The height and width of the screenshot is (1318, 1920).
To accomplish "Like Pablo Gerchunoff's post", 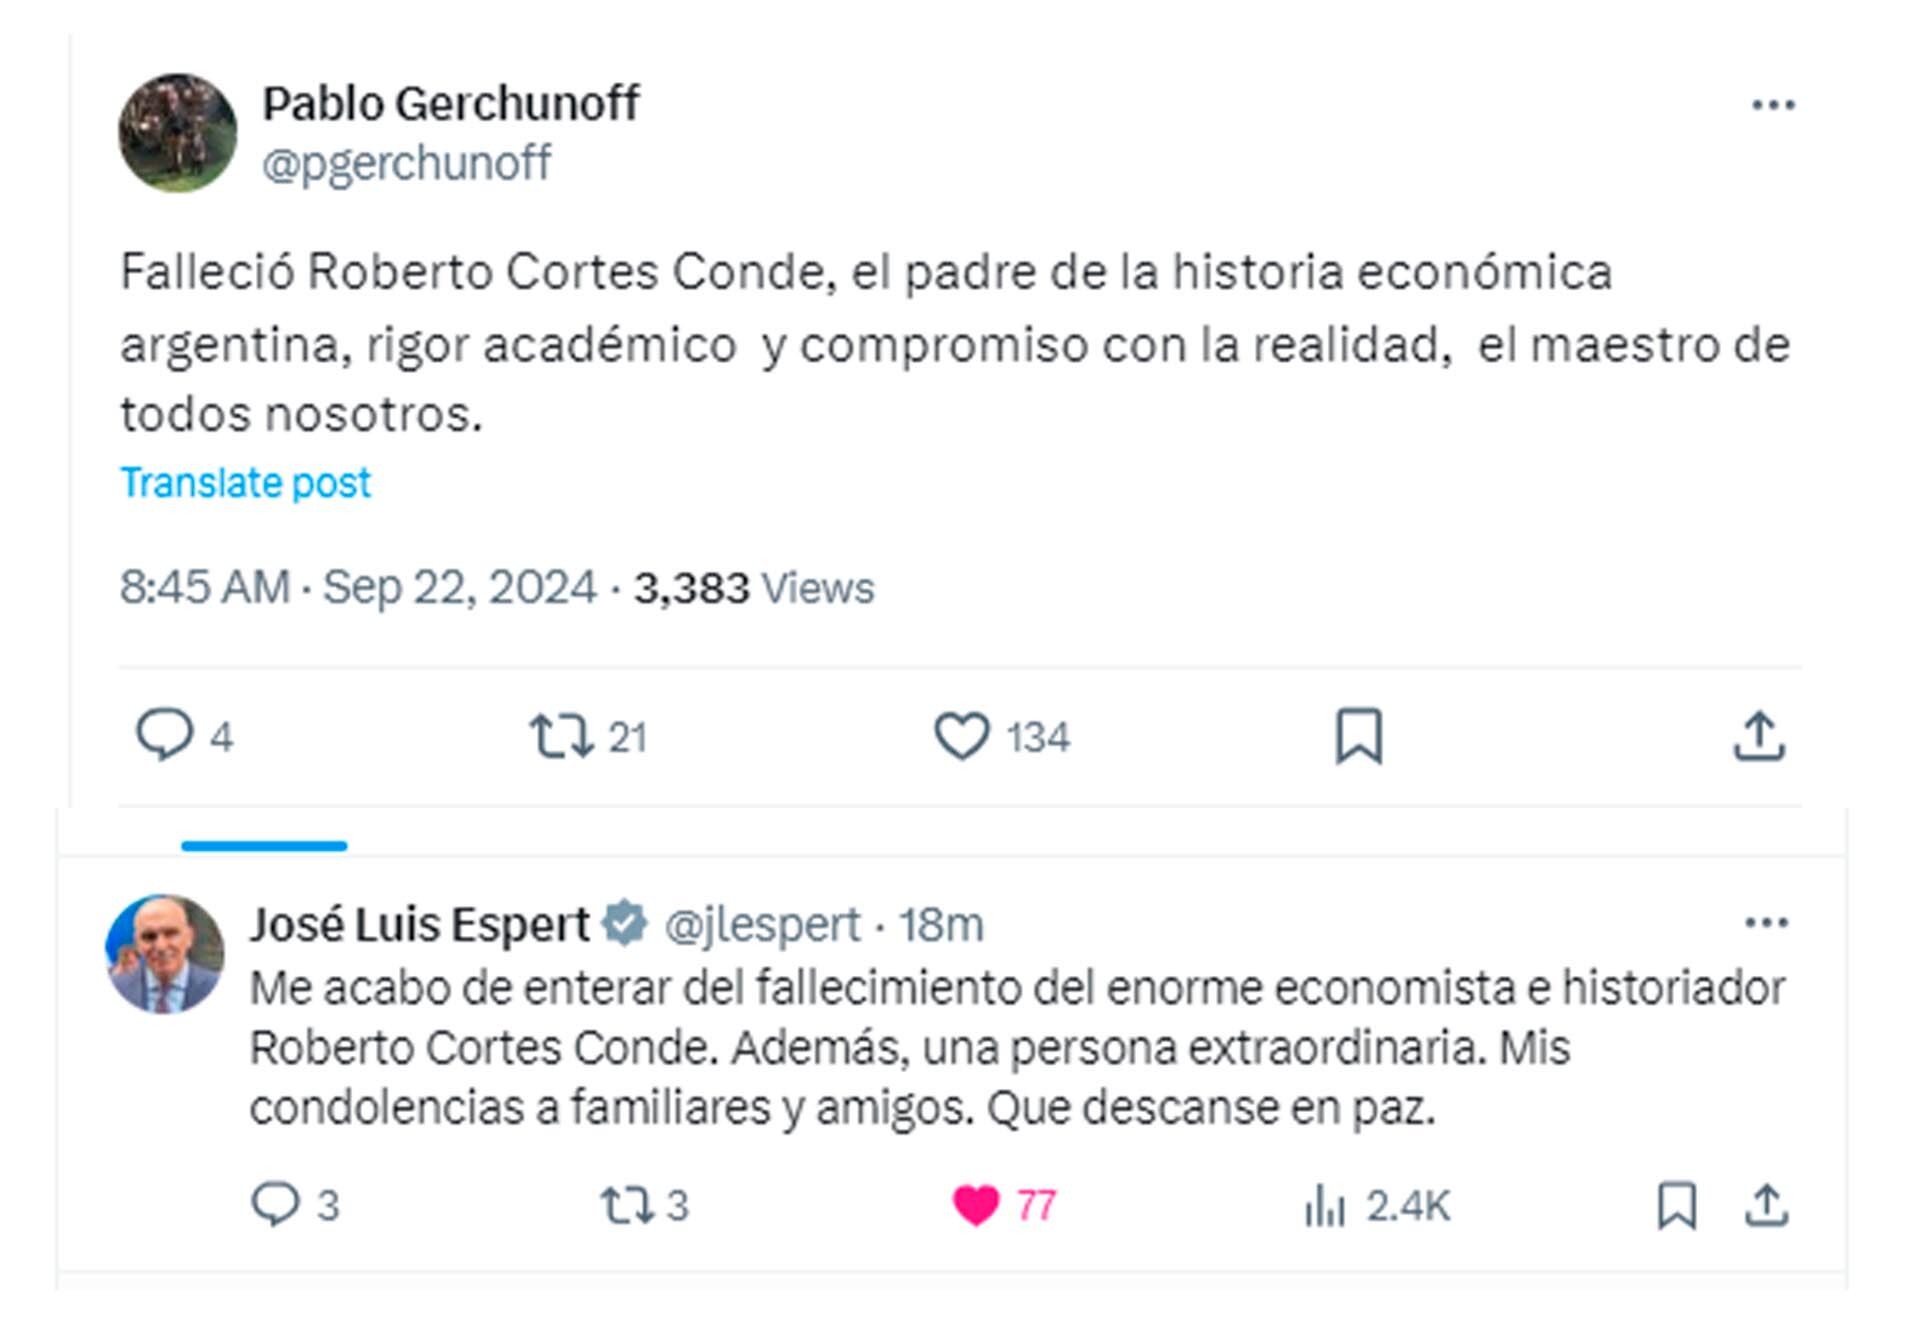I will point(962,736).
